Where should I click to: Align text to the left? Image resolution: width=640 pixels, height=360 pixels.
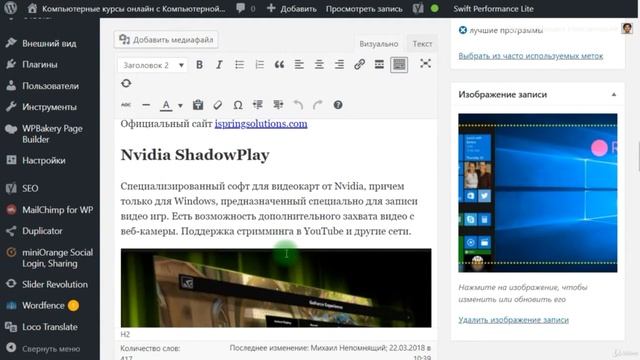point(299,64)
